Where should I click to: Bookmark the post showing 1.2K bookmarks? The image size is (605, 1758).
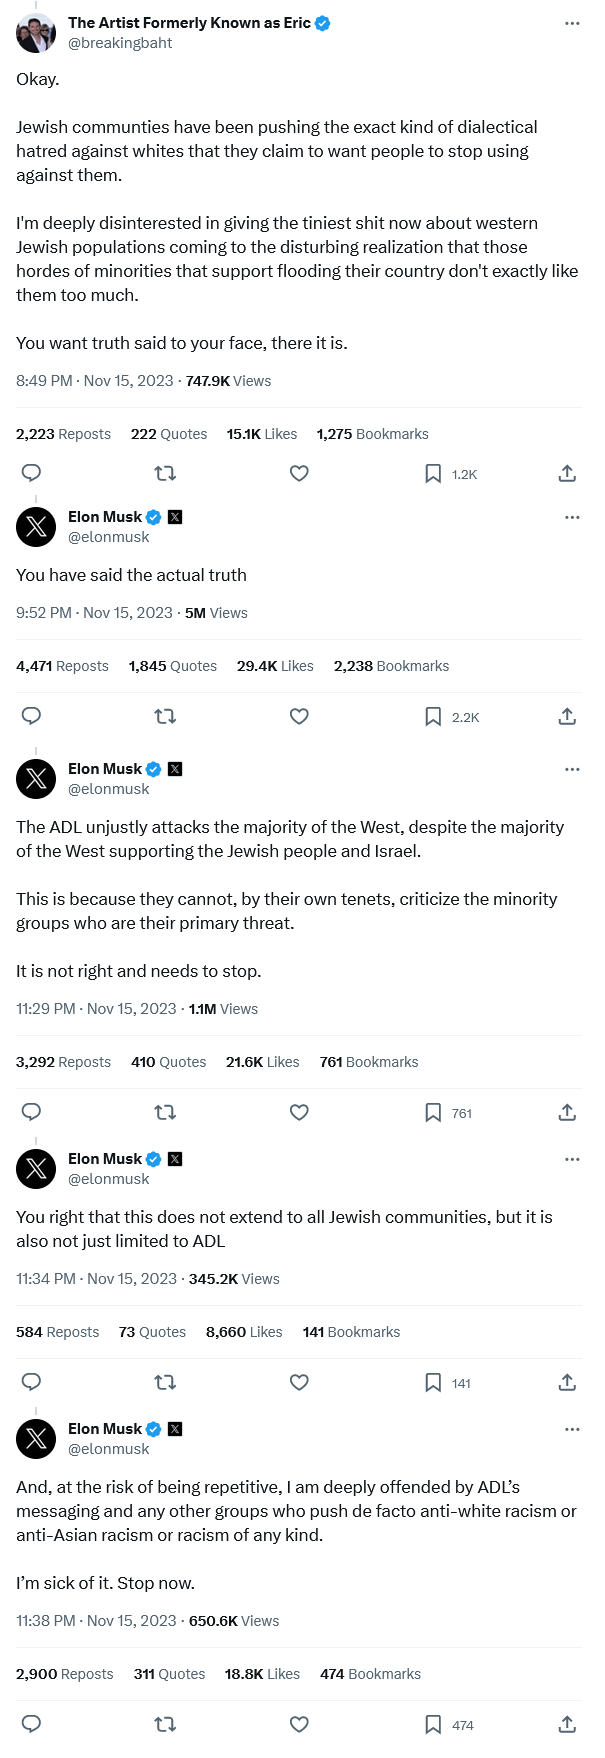click(x=433, y=473)
